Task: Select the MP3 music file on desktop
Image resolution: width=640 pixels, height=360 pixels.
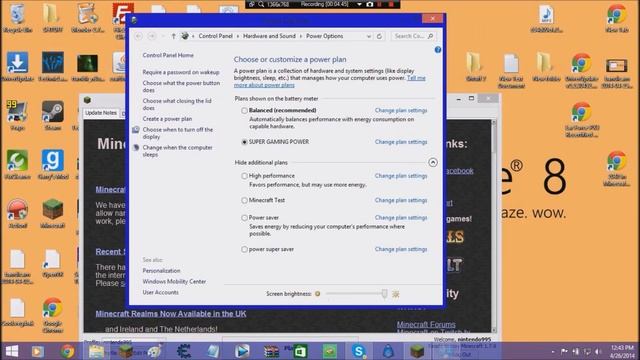Action: click(x=546, y=18)
